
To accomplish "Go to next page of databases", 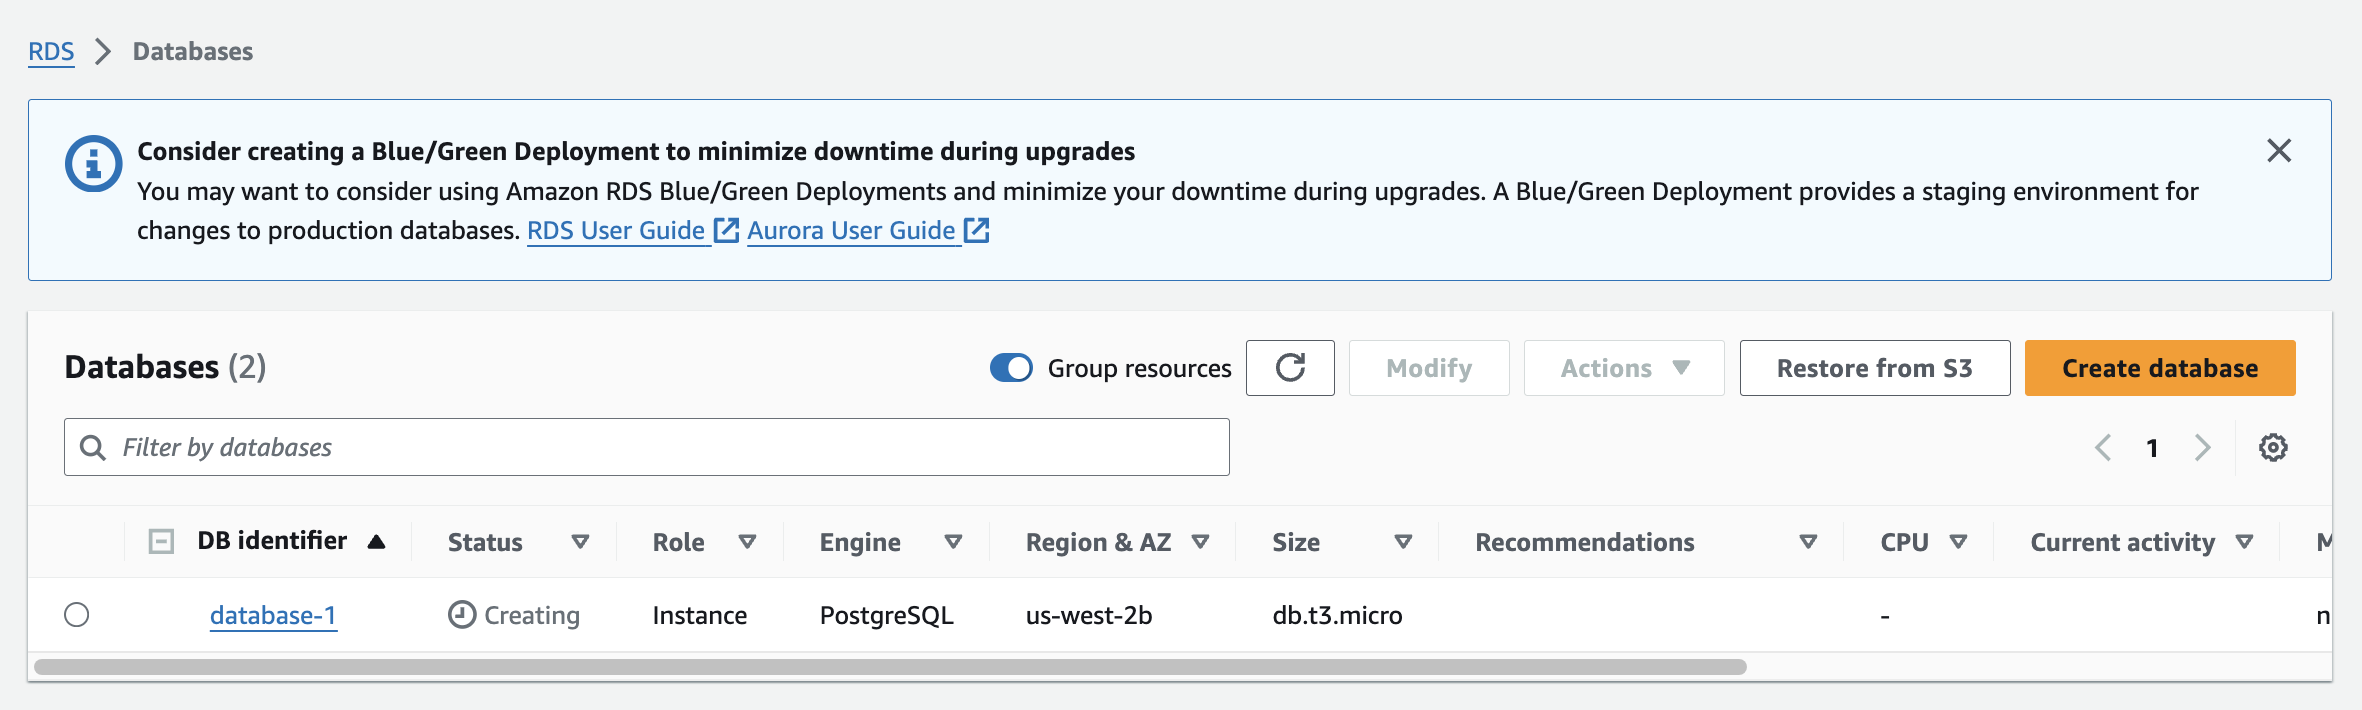I will 2202,447.
